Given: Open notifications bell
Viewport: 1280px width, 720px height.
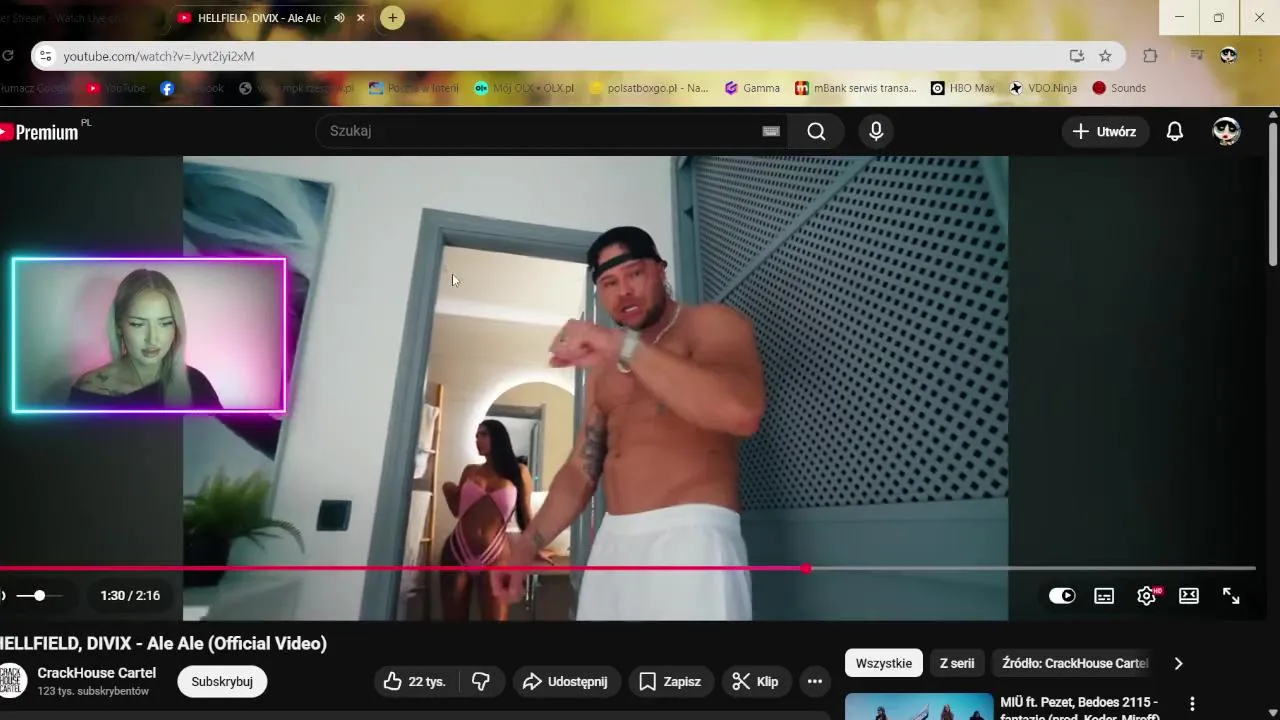Looking at the screenshot, I should click(1175, 131).
